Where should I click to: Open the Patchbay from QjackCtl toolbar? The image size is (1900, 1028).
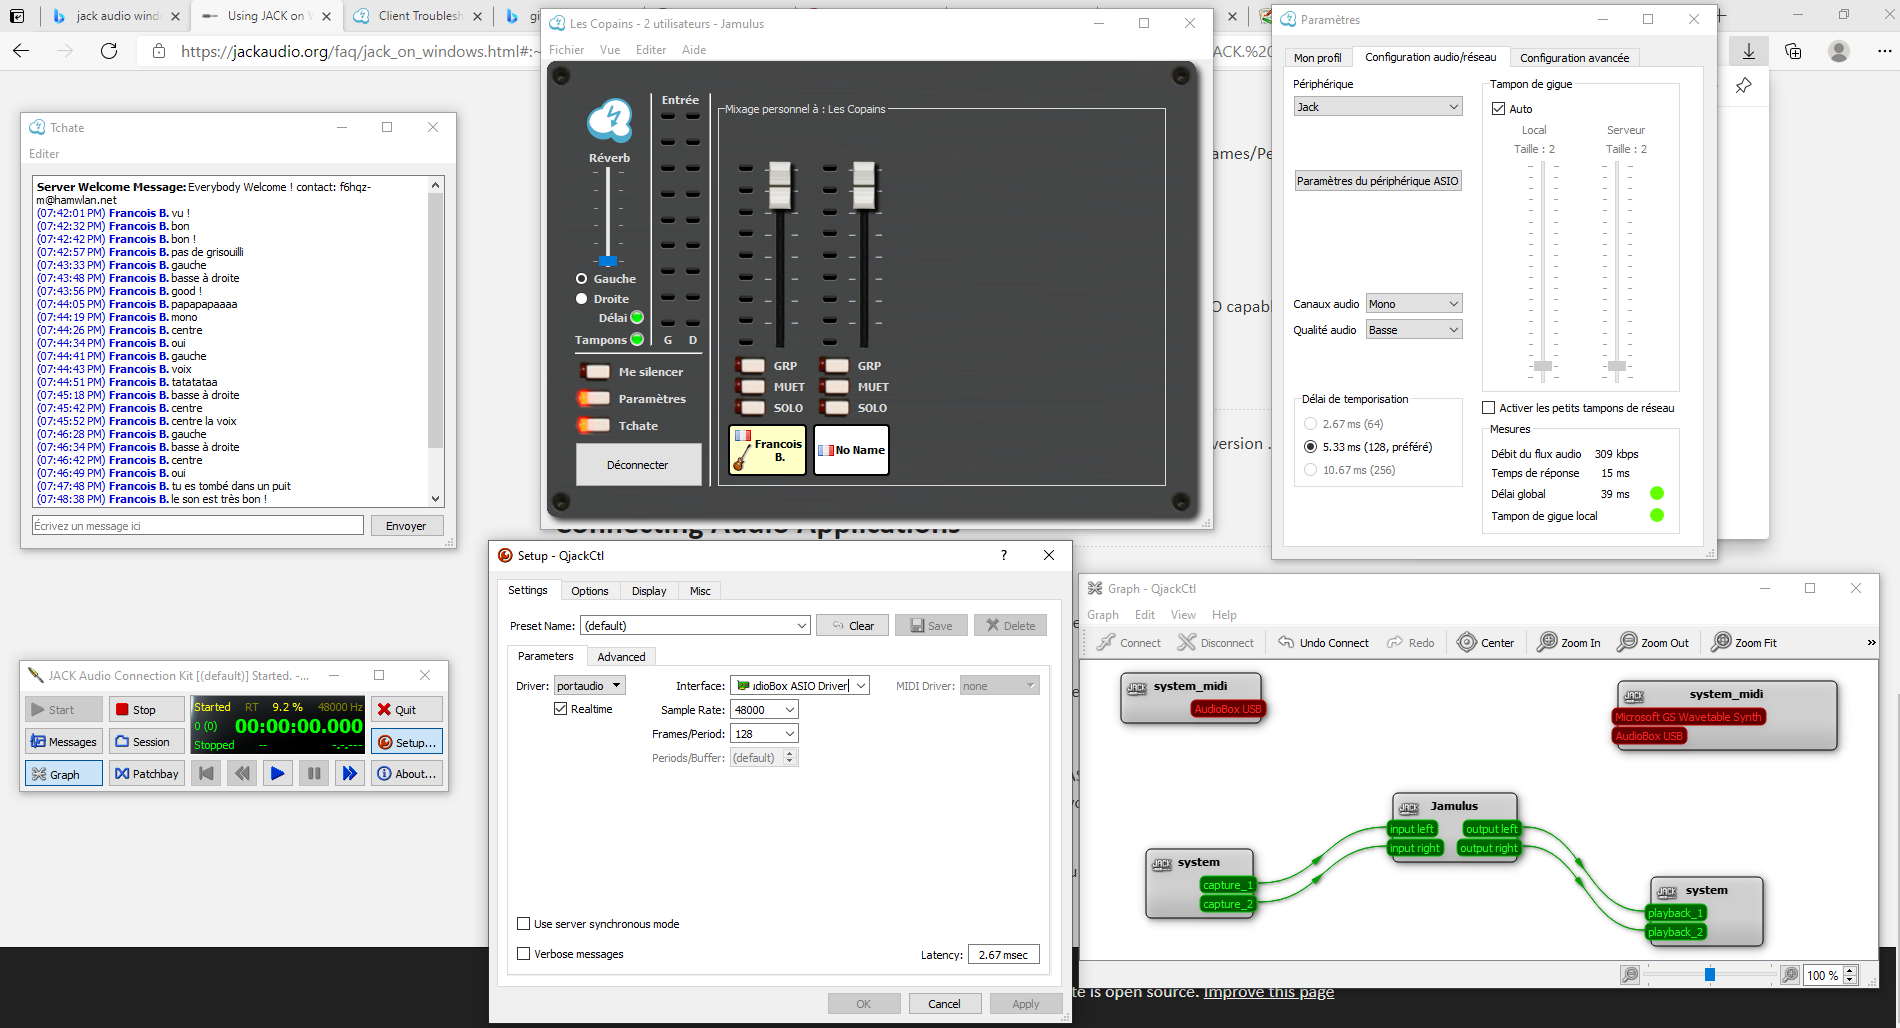tap(146, 773)
